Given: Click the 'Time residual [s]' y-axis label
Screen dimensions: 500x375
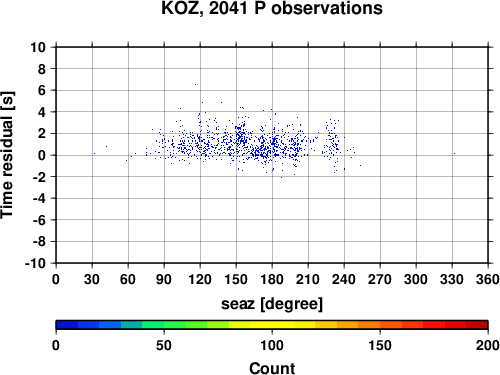Looking at the screenshot, I should coord(7,155).
